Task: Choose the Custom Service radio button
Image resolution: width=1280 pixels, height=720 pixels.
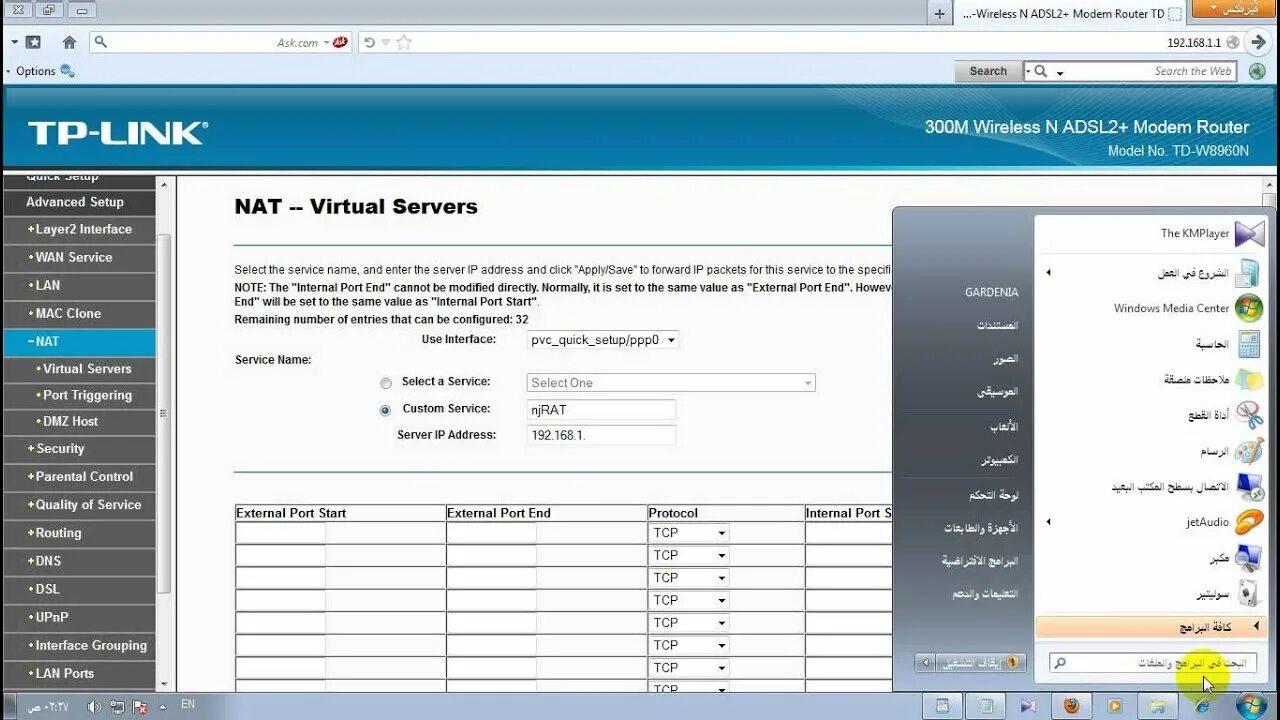Action: [x=386, y=410]
